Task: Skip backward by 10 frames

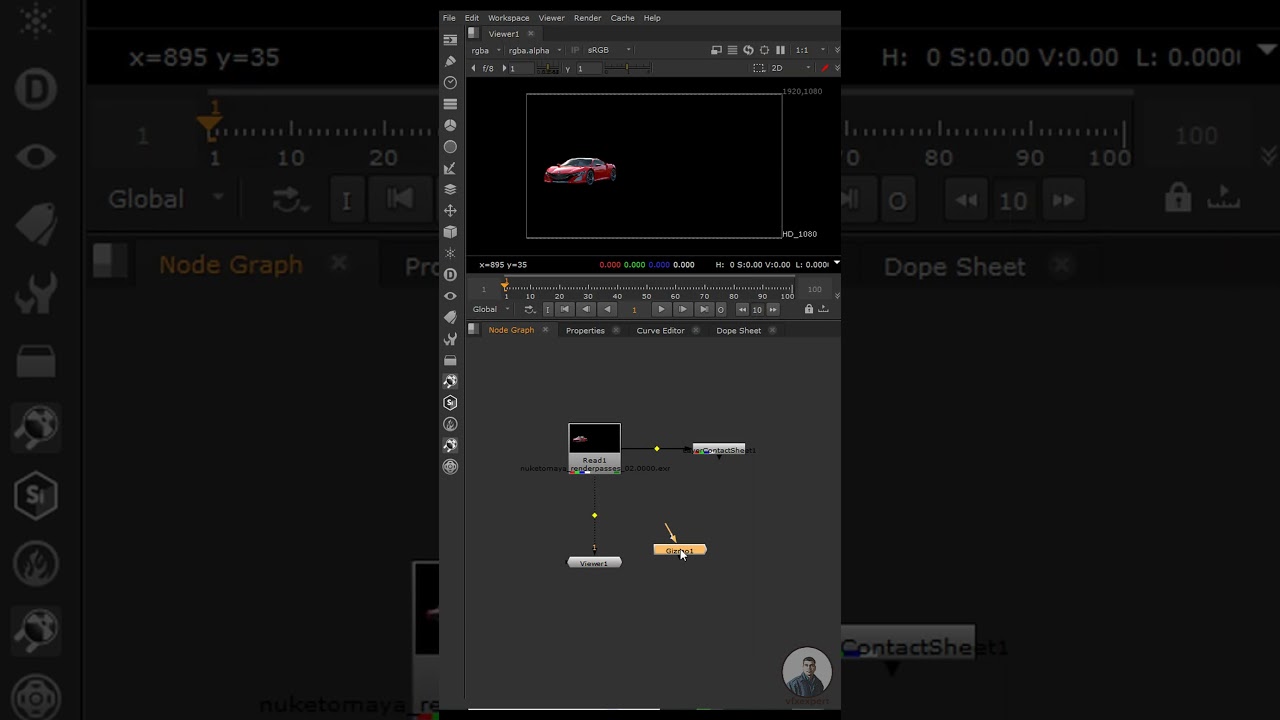Action: click(x=741, y=309)
